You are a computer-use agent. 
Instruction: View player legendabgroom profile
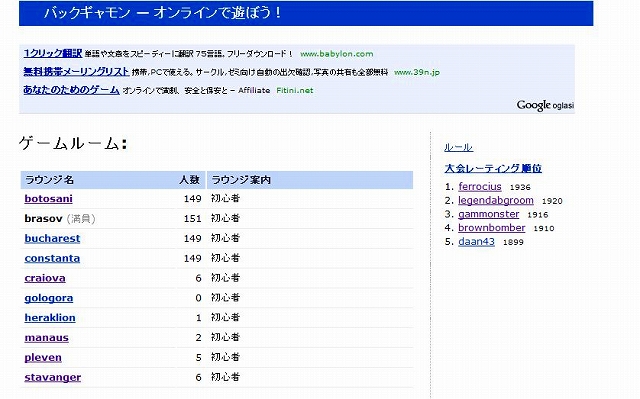[496, 200]
